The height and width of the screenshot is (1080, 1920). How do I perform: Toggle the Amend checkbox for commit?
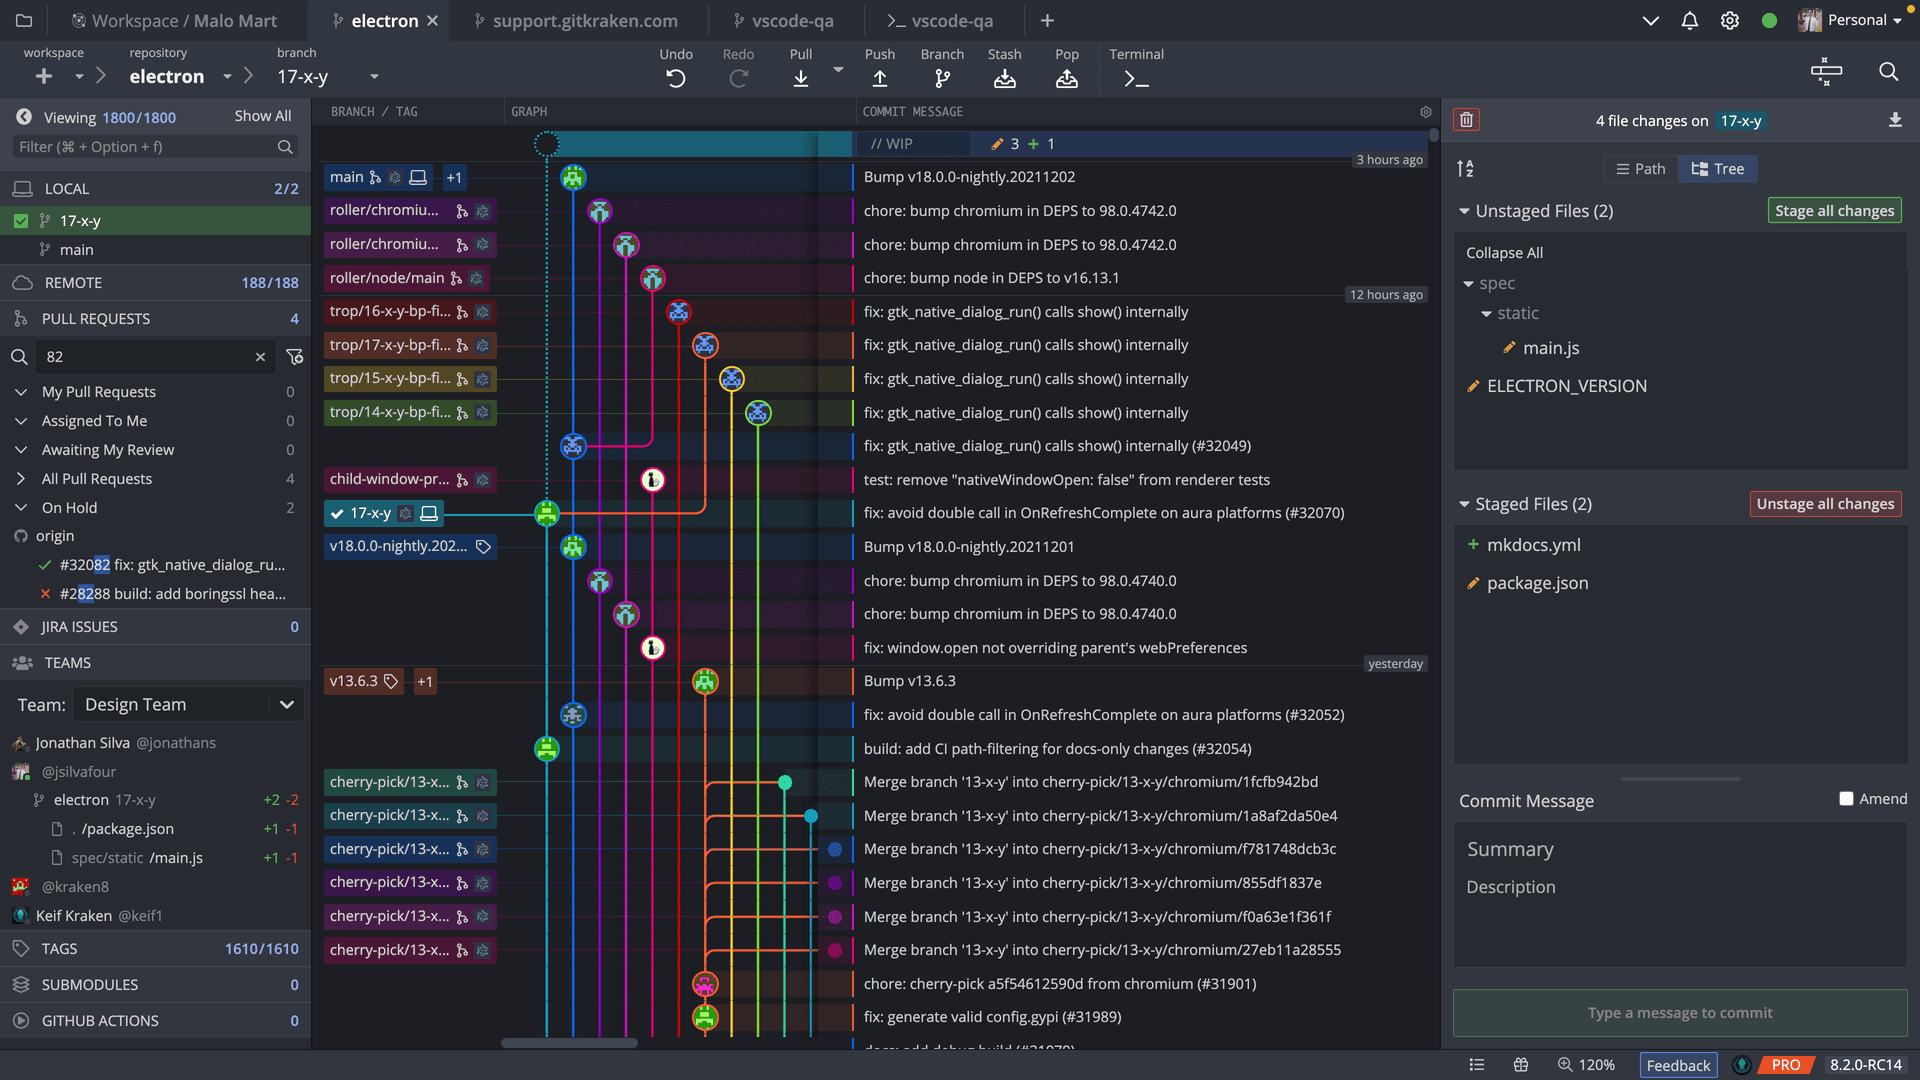[1845, 798]
